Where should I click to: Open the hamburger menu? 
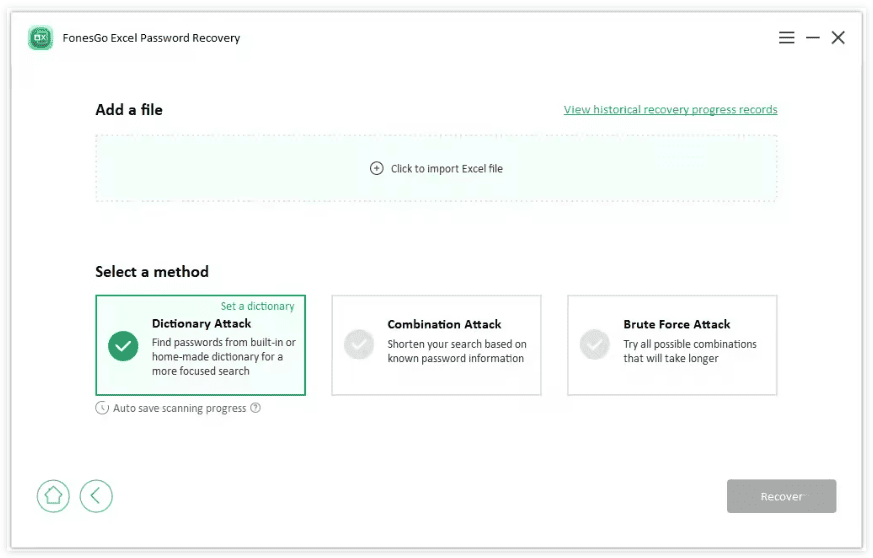786,38
